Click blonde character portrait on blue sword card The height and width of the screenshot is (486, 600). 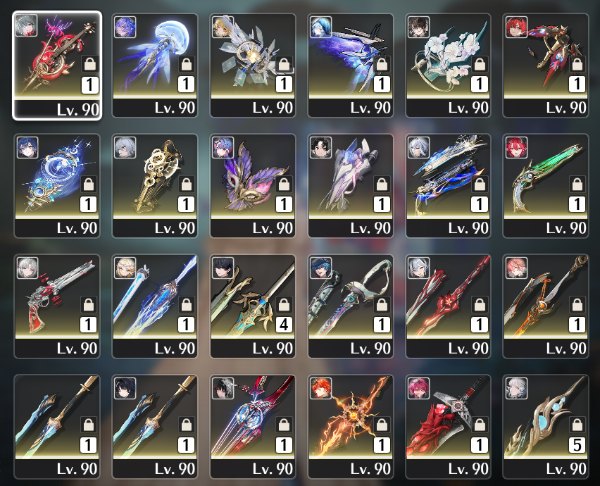click(125, 267)
